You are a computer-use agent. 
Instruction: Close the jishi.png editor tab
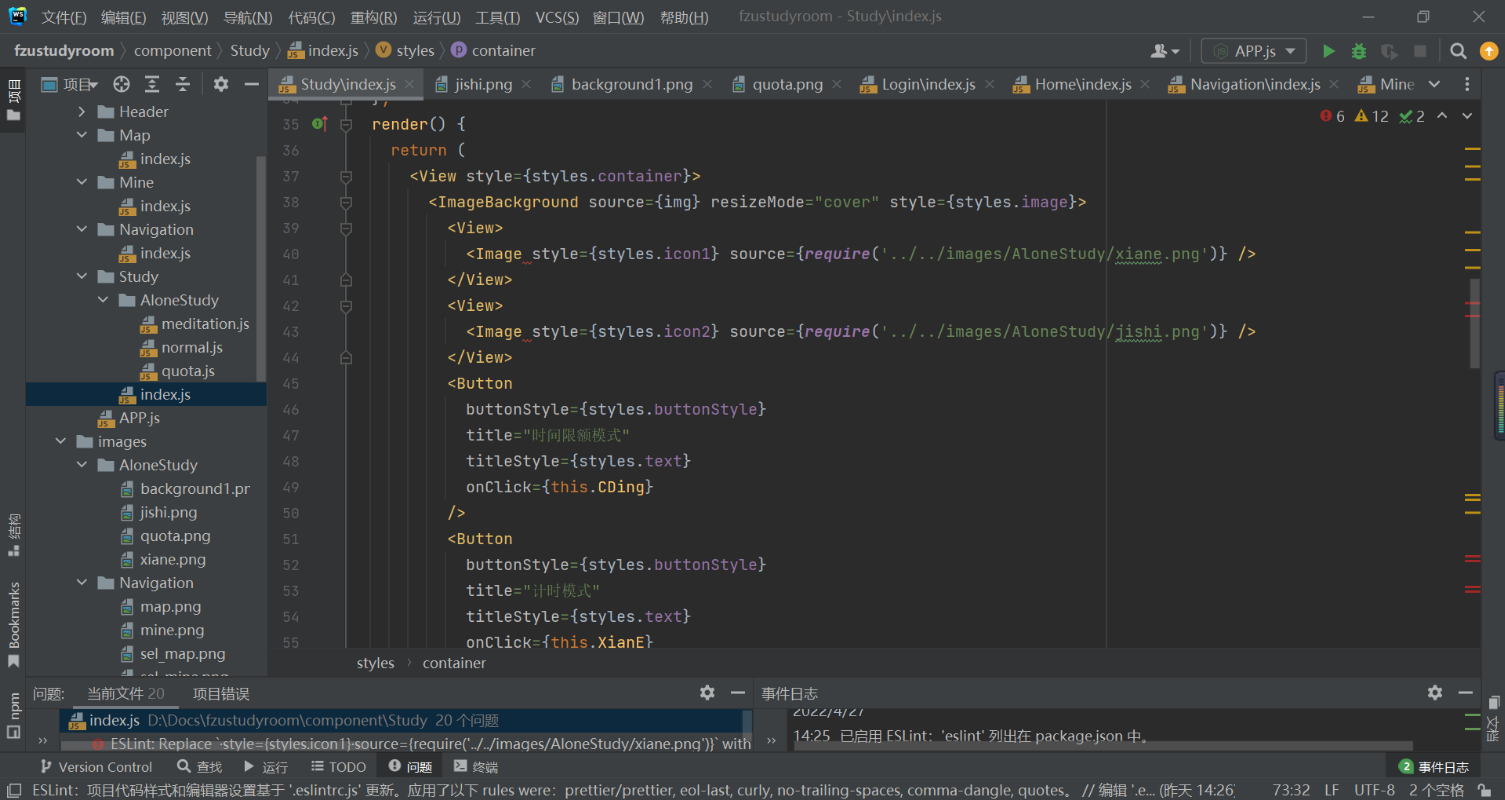526,85
